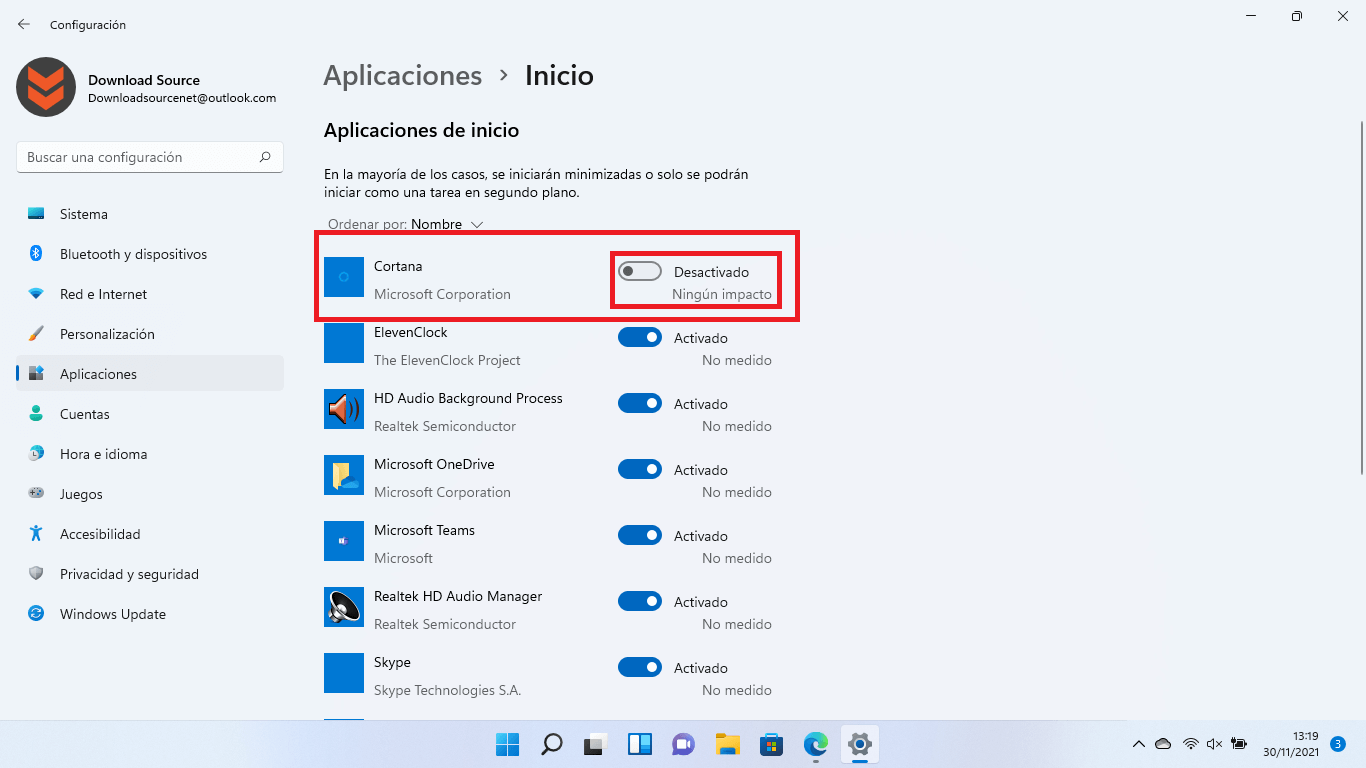
Task: Click Downloadsourcenet@outlook.com account email
Action: point(182,98)
